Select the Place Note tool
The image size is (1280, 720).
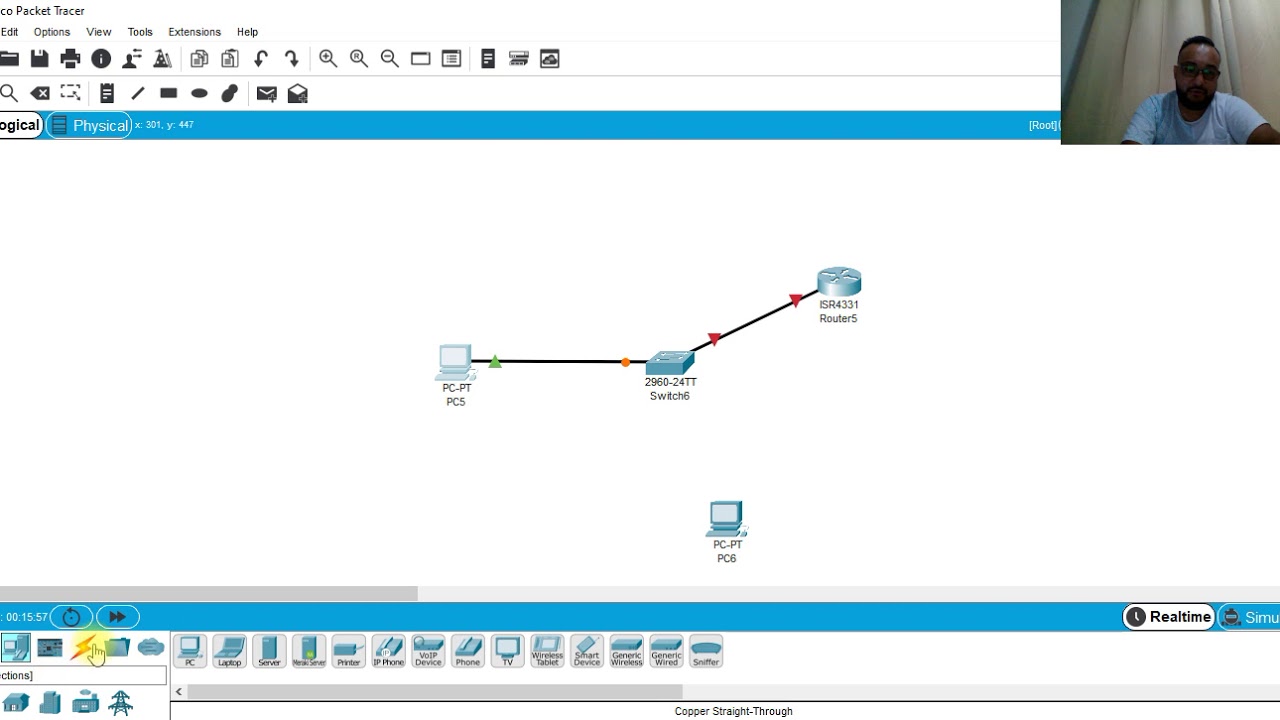[107, 93]
